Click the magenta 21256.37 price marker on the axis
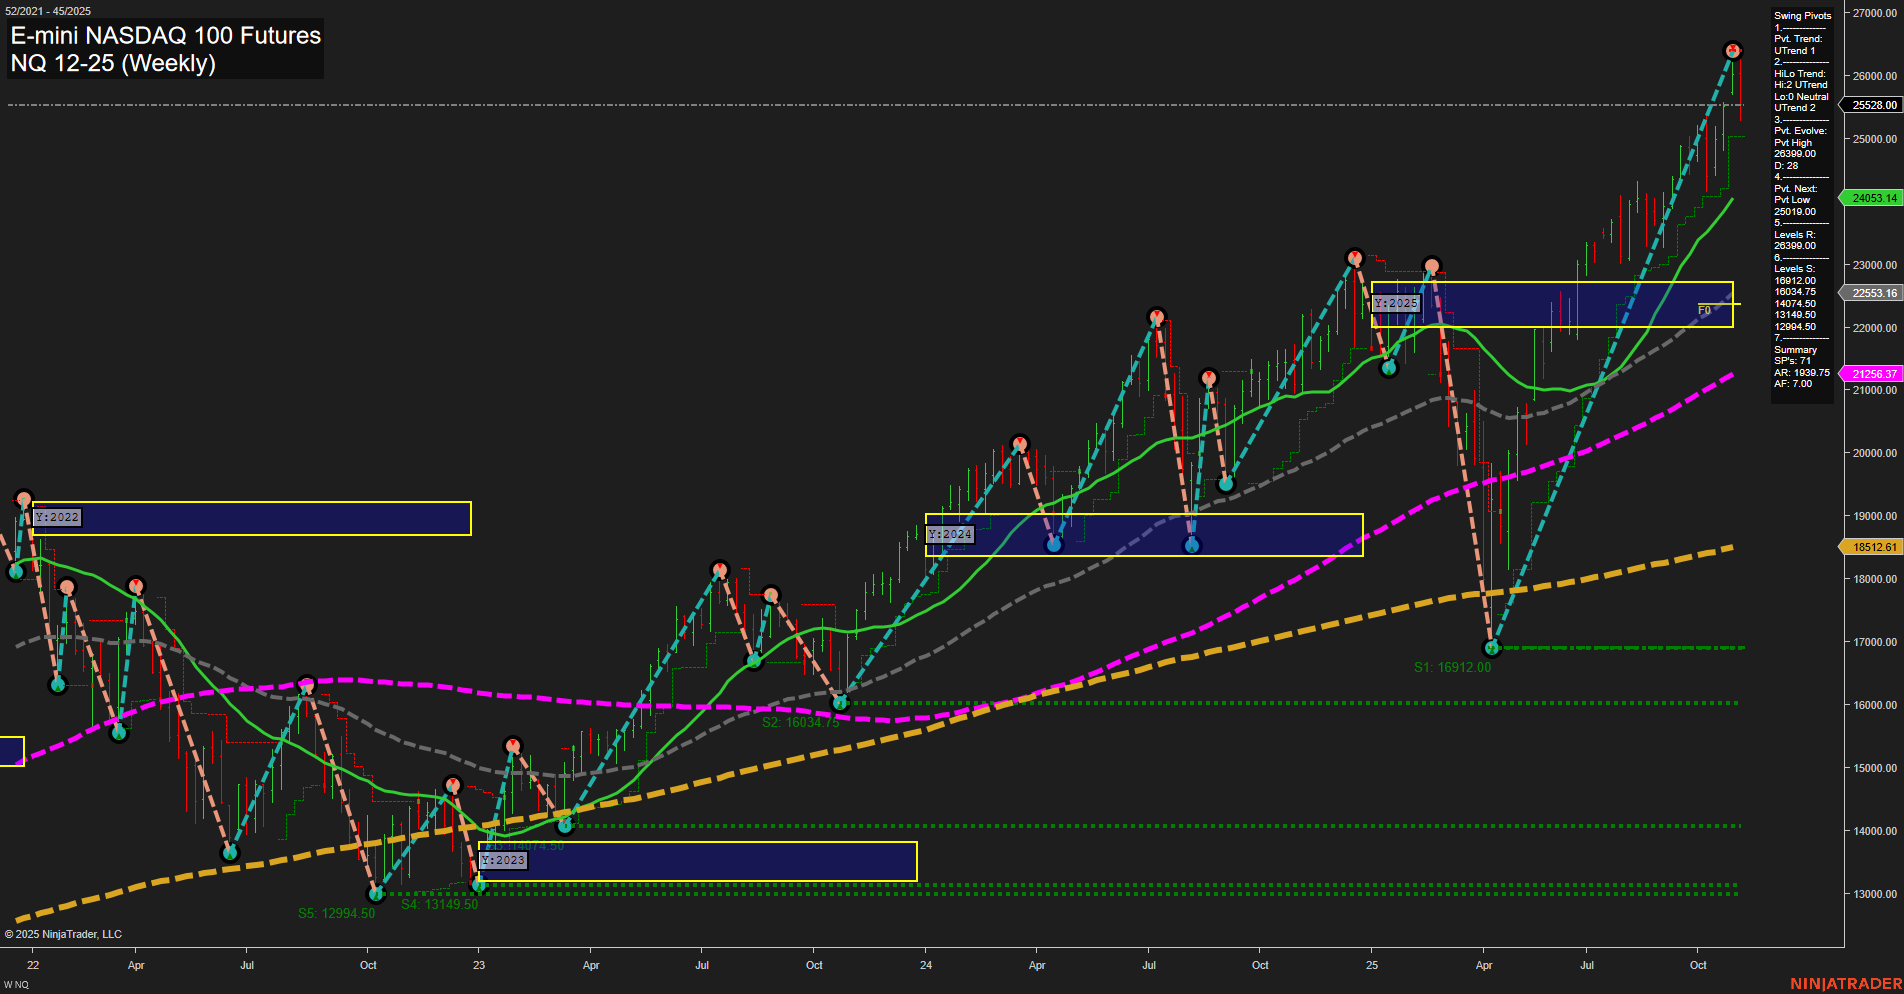Screen dimensions: 1904x994 pyautogui.click(x=1873, y=373)
